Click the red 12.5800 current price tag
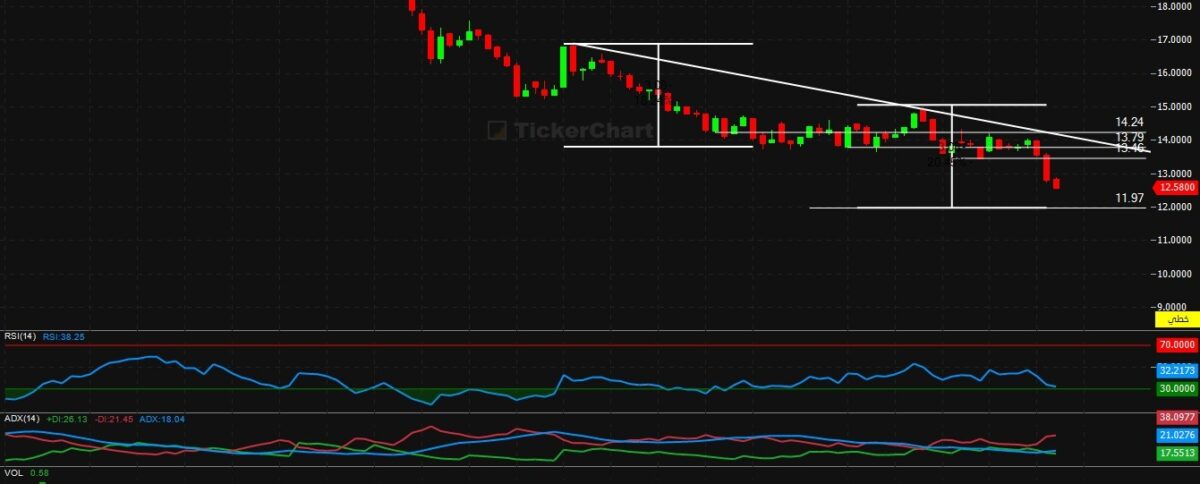This screenshot has width=1200, height=484. click(x=1176, y=187)
